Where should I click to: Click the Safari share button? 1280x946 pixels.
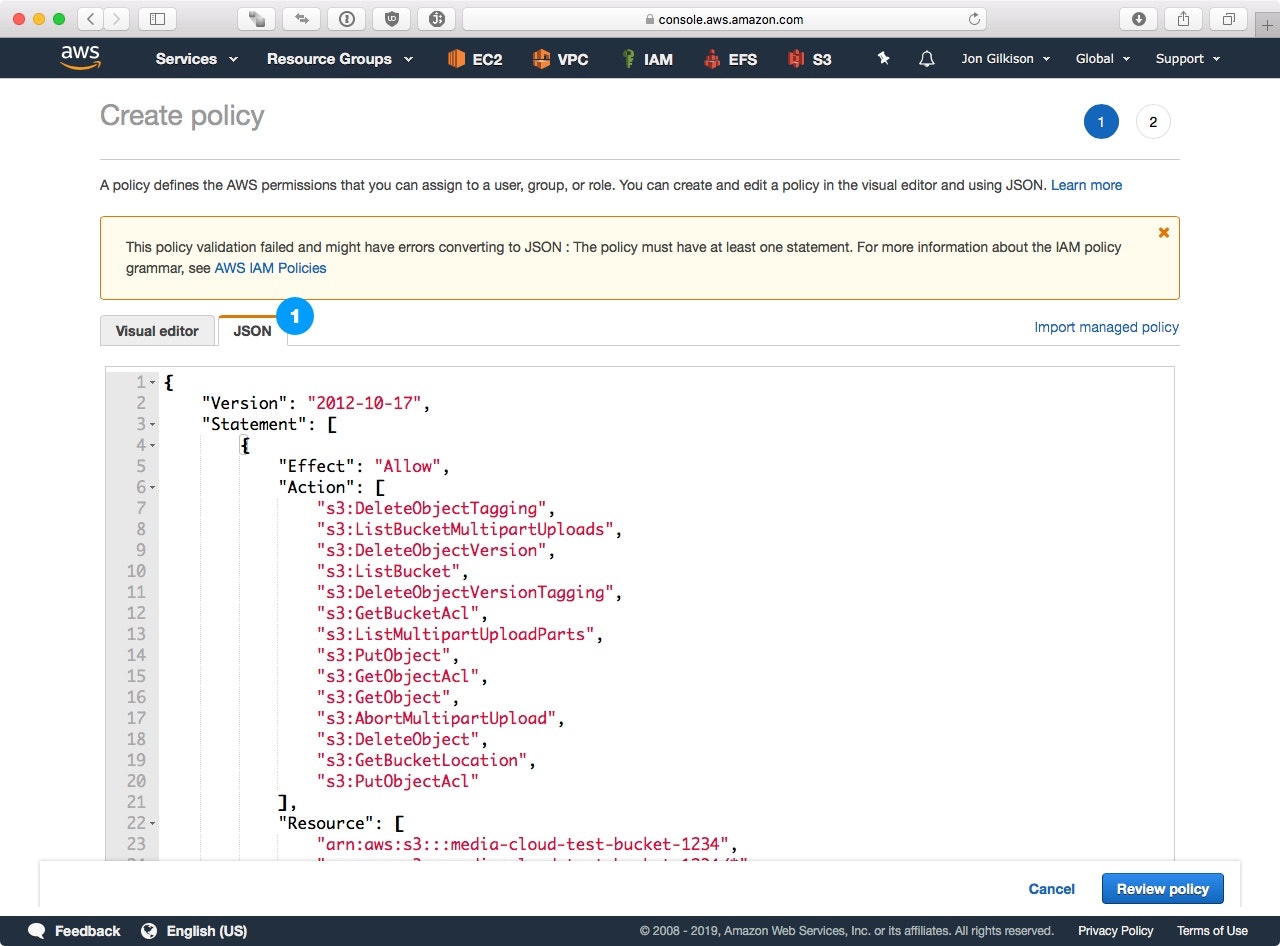pos(1183,18)
